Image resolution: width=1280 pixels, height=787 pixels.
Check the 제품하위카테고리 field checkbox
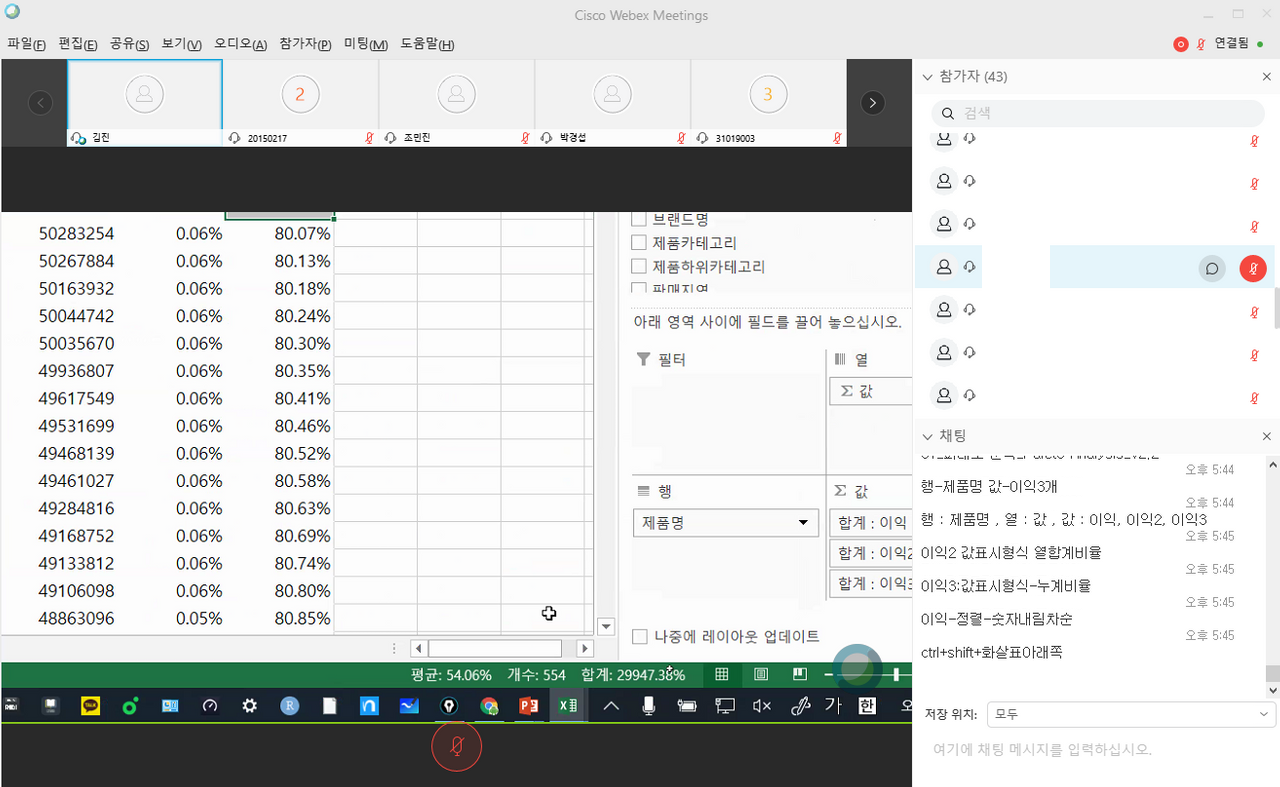pyautogui.click(x=640, y=266)
